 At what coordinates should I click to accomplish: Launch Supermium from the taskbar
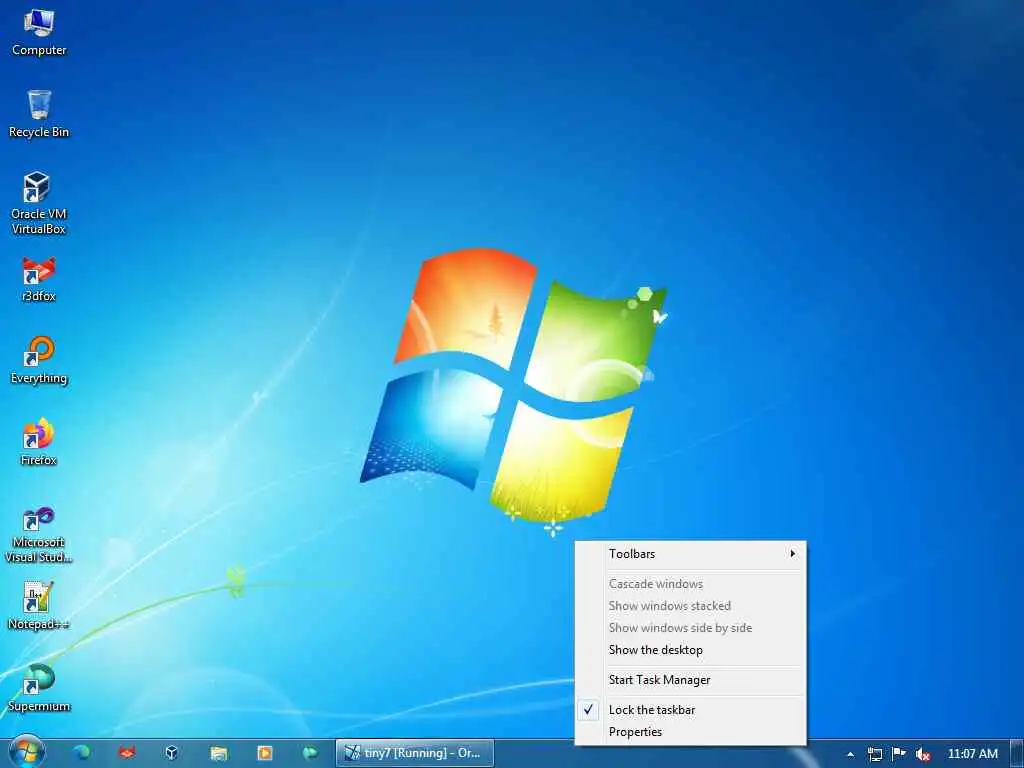pos(310,753)
